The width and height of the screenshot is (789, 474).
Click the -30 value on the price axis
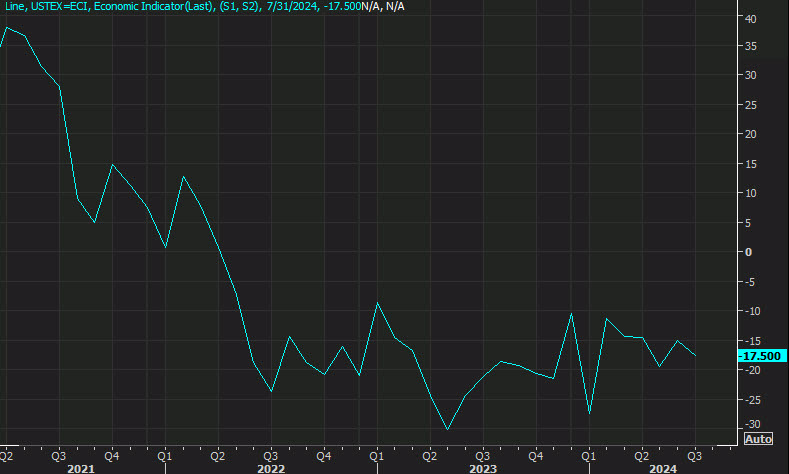[x=751, y=424]
